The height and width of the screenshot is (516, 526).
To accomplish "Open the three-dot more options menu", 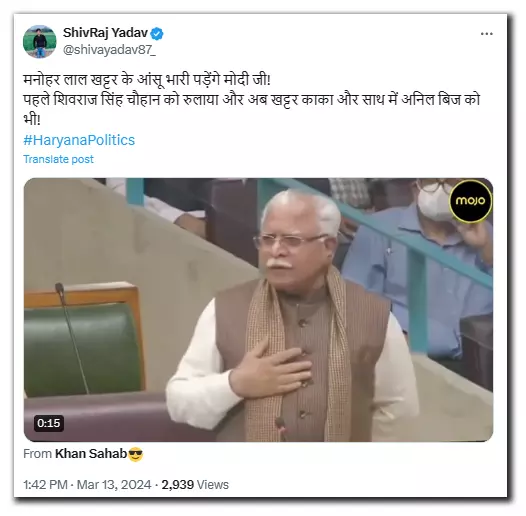I will (x=486, y=34).
